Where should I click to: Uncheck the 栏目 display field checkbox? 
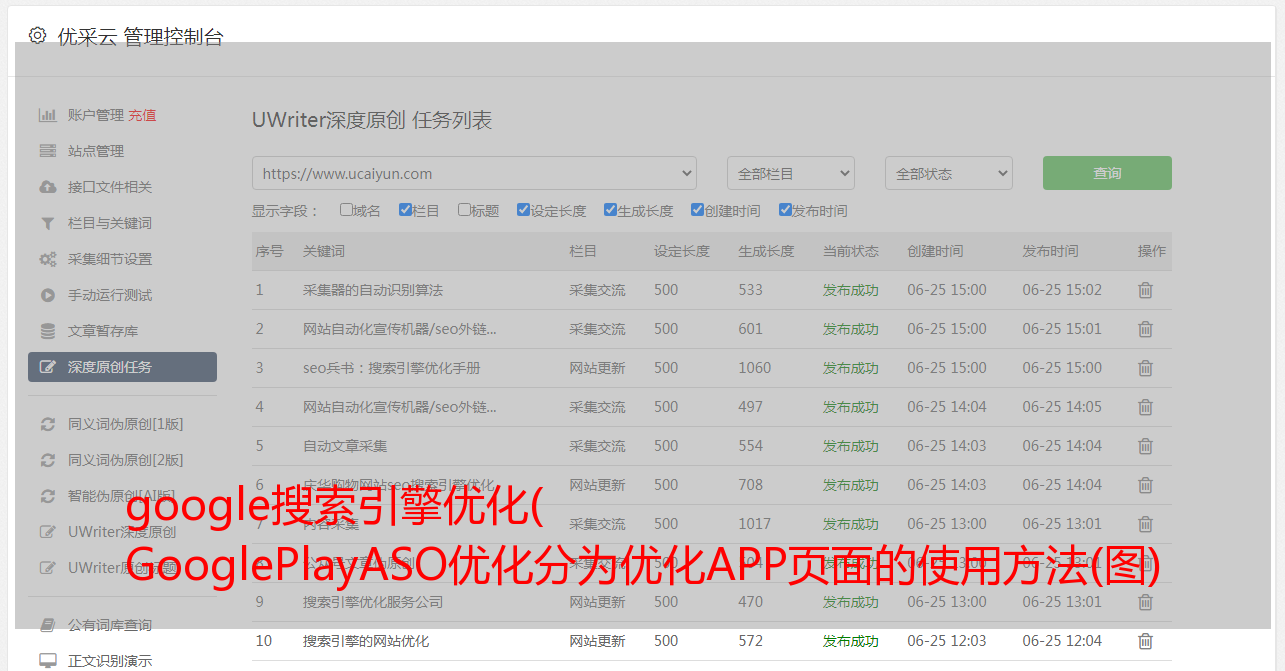(405, 210)
